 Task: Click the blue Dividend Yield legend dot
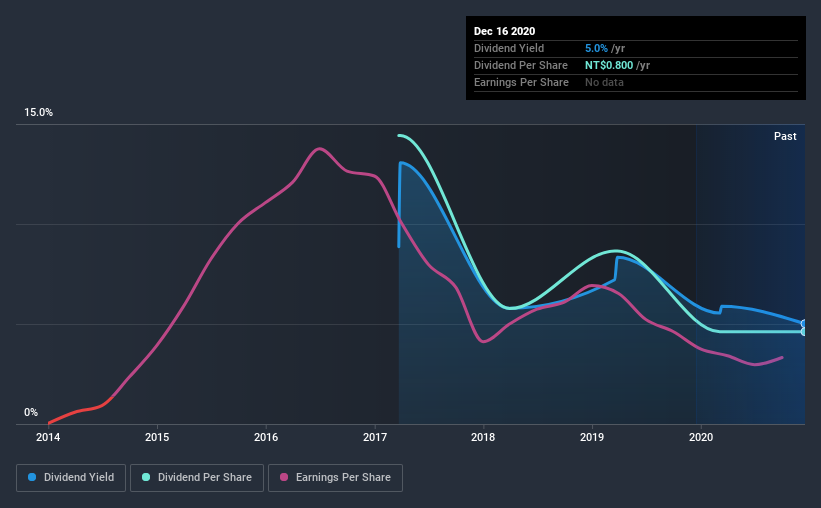[x=32, y=477]
